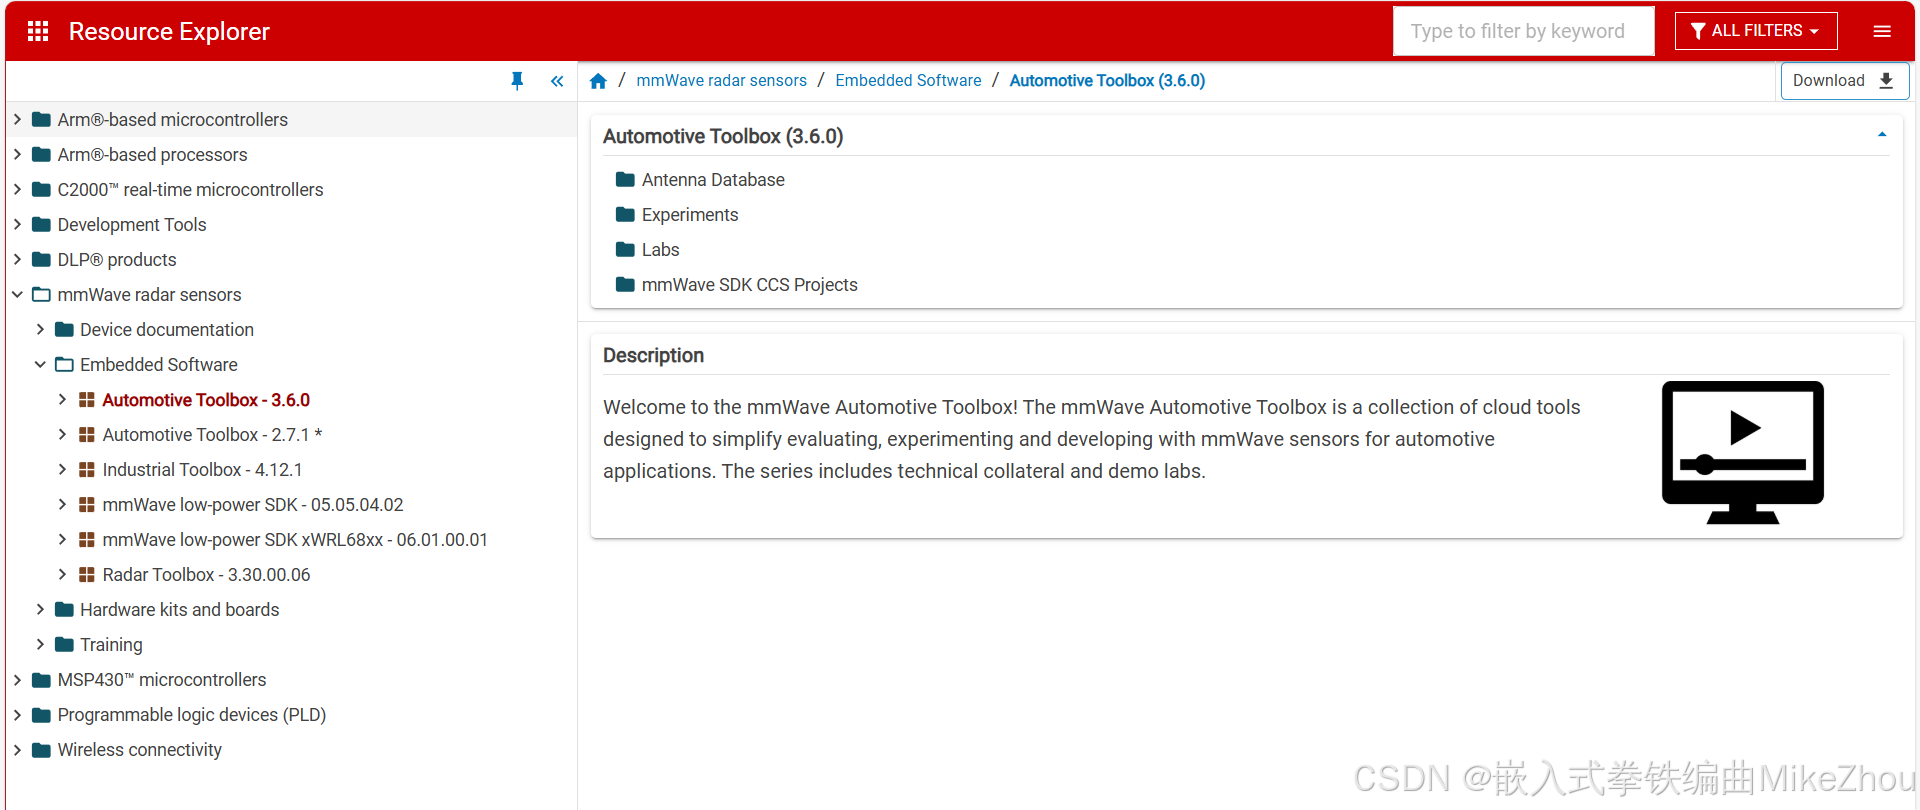Select Industrial Toolbox - 4.12.1 in the tree
The width and height of the screenshot is (1920, 810).
click(x=202, y=470)
